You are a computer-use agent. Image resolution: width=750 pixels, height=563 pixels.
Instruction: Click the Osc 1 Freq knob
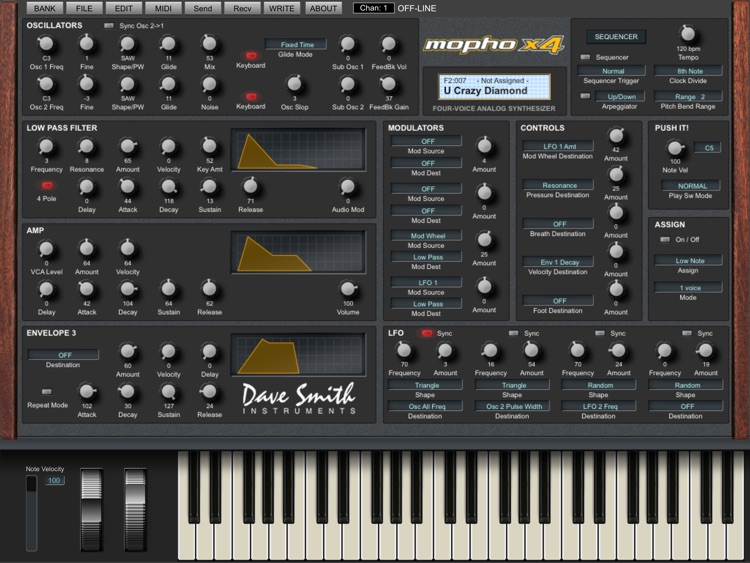coord(46,44)
